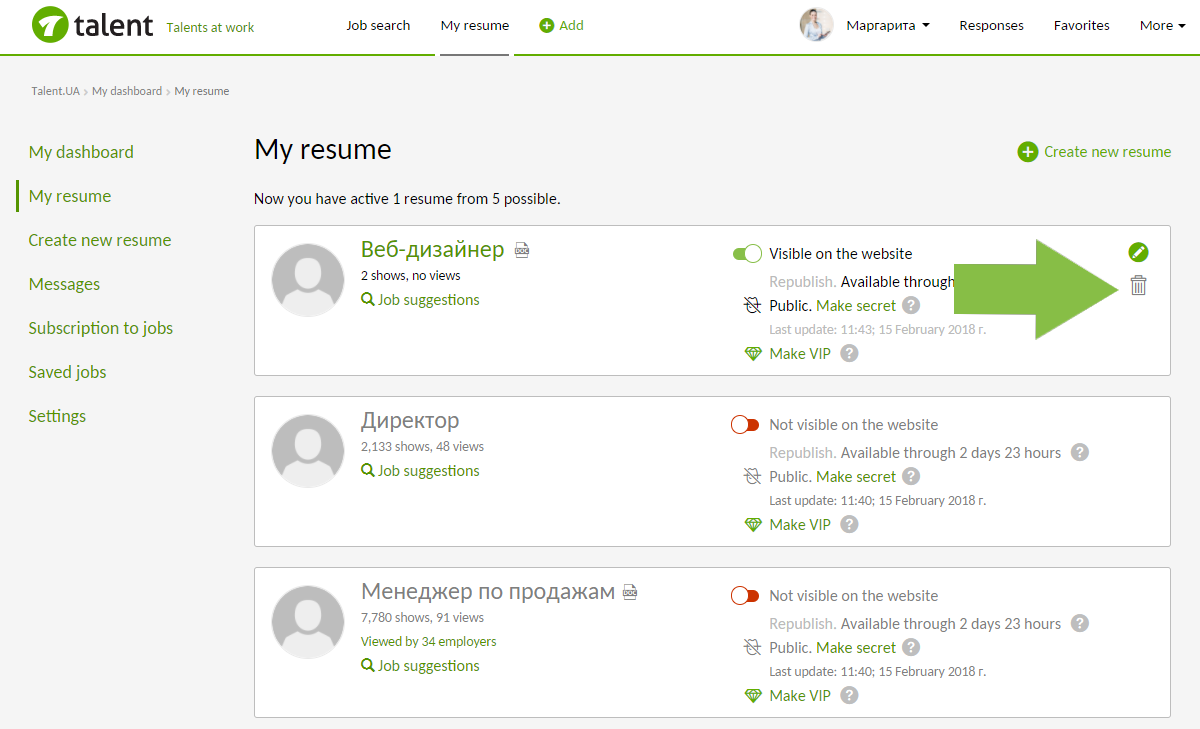
Task: Click Viewed by 34 employers link
Action: coord(428,642)
